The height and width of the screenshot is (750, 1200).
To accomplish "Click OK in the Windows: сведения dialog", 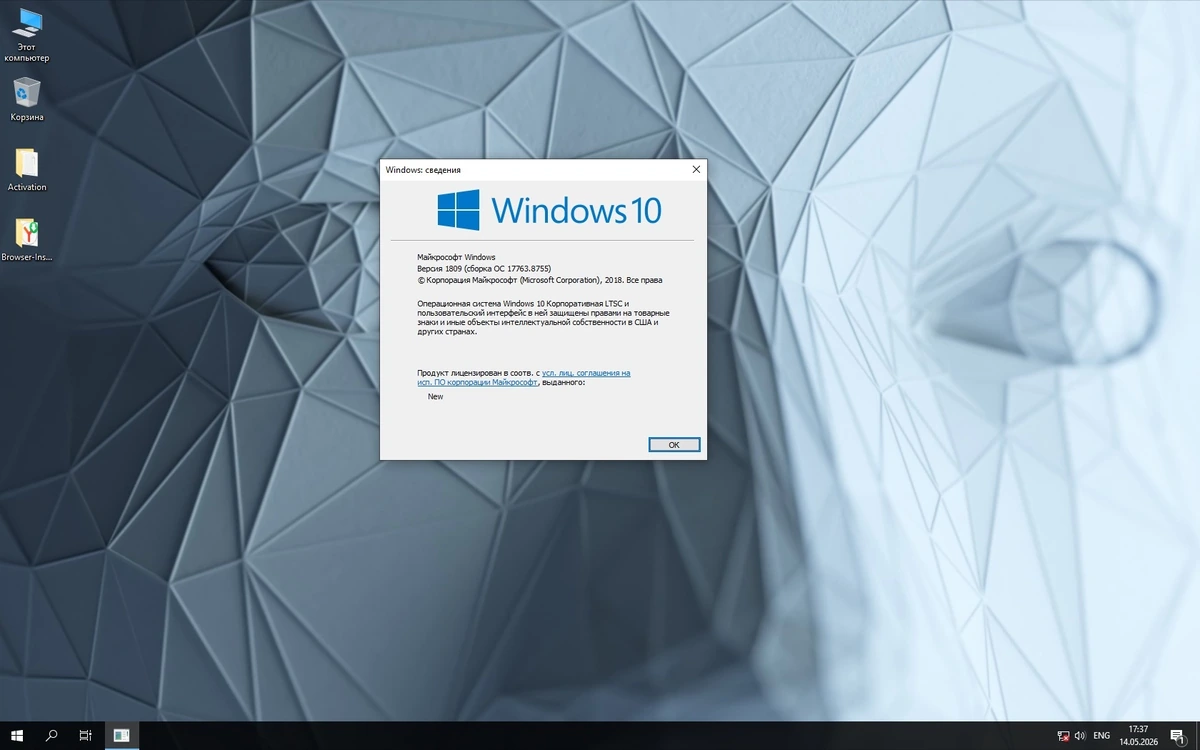I will click(x=674, y=445).
